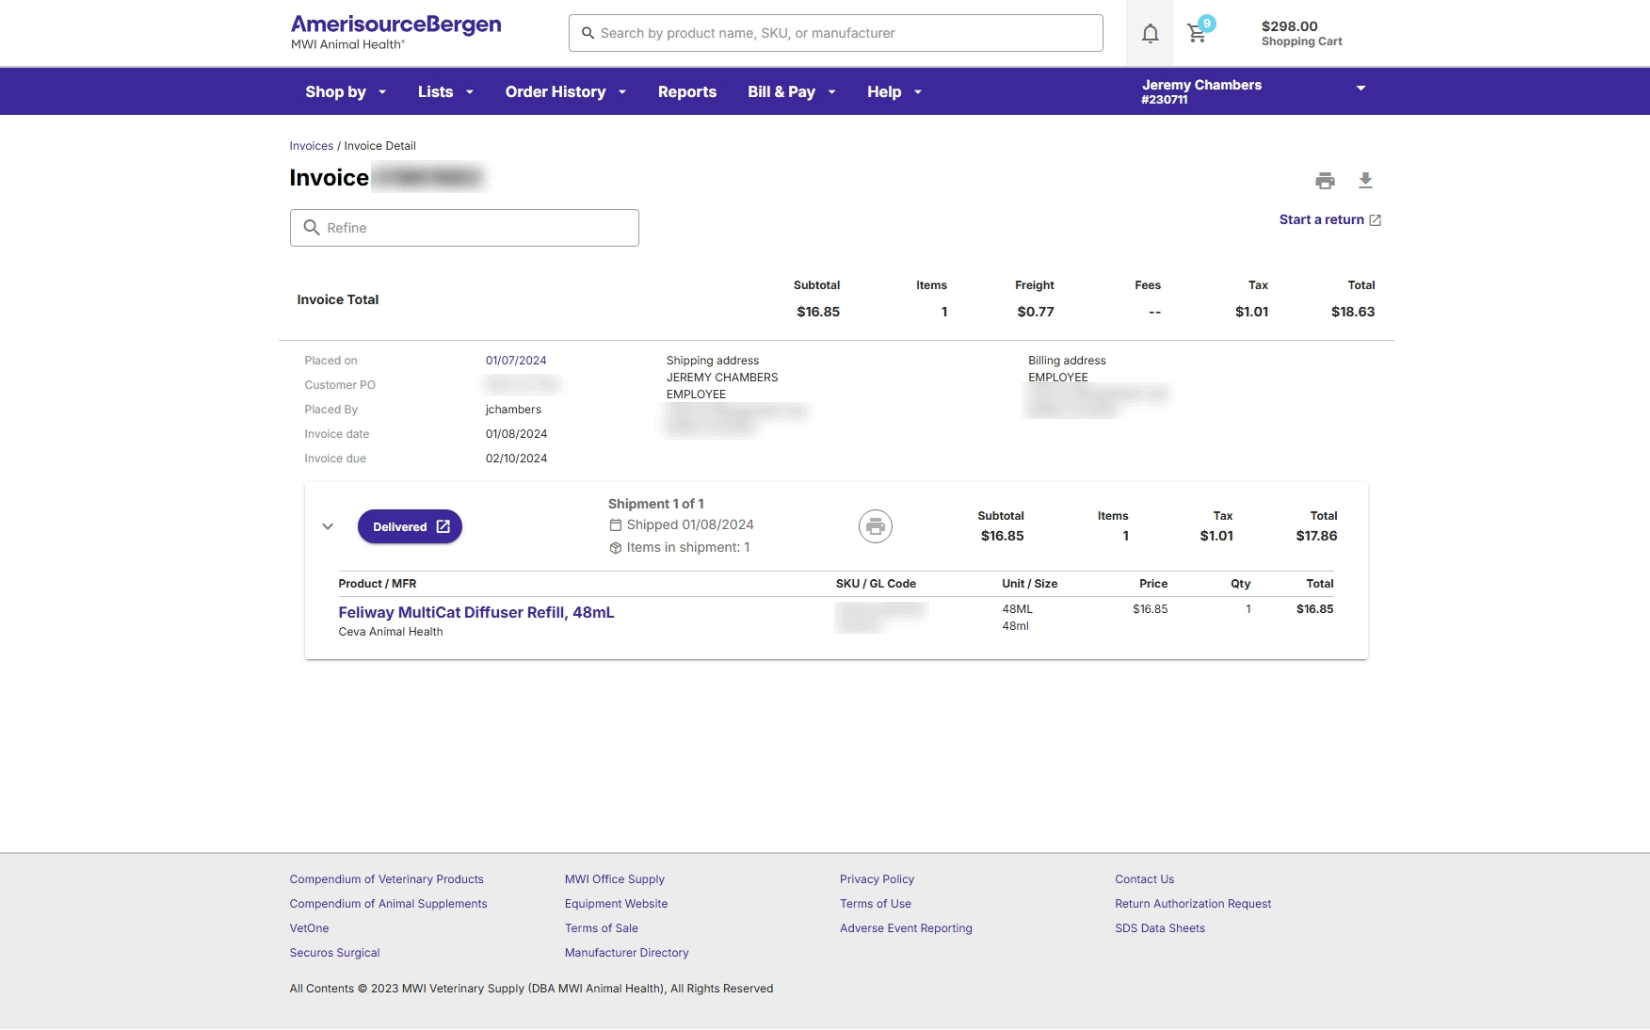Screen dimensions: 1650x1030
Task: Open the Help dropdown menu
Action: click(x=894, y=92)
